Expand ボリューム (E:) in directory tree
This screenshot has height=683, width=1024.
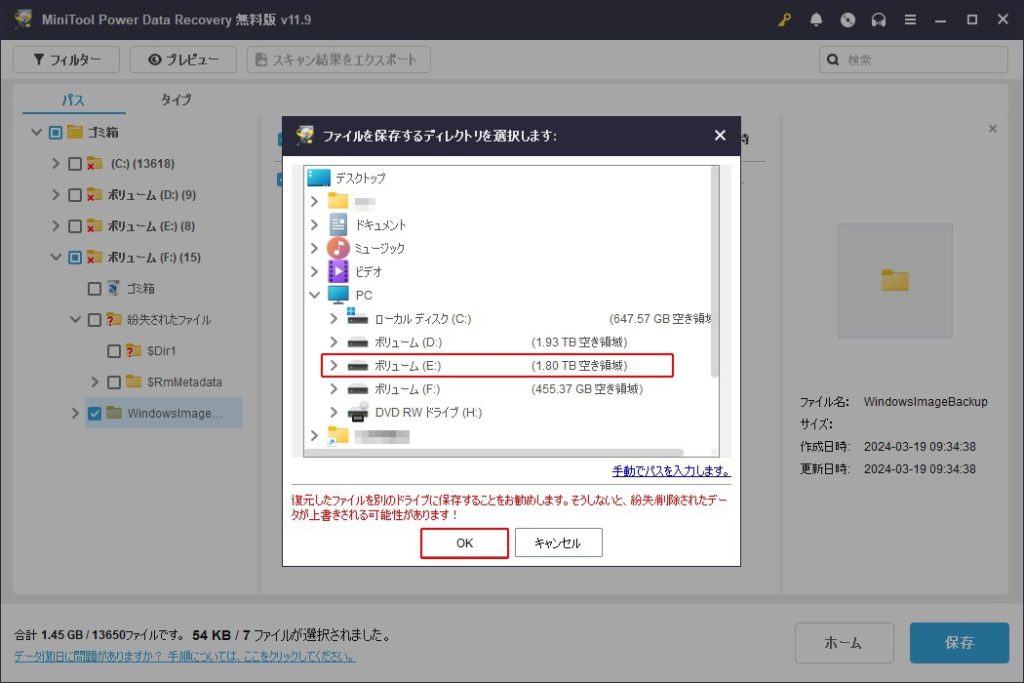pyautogui.click(x=334, y=366)
